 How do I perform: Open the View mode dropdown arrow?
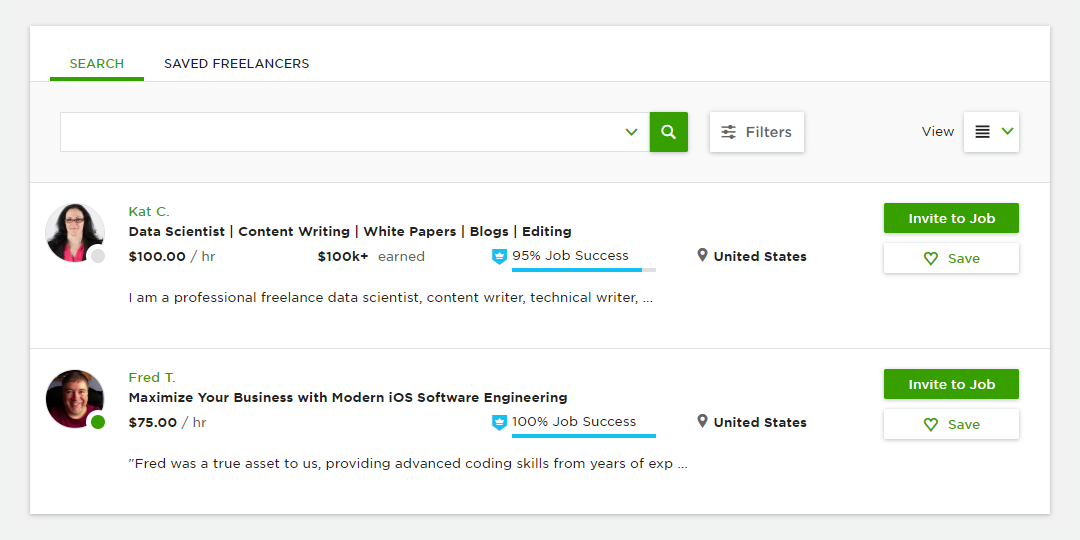coord(1007,132)
